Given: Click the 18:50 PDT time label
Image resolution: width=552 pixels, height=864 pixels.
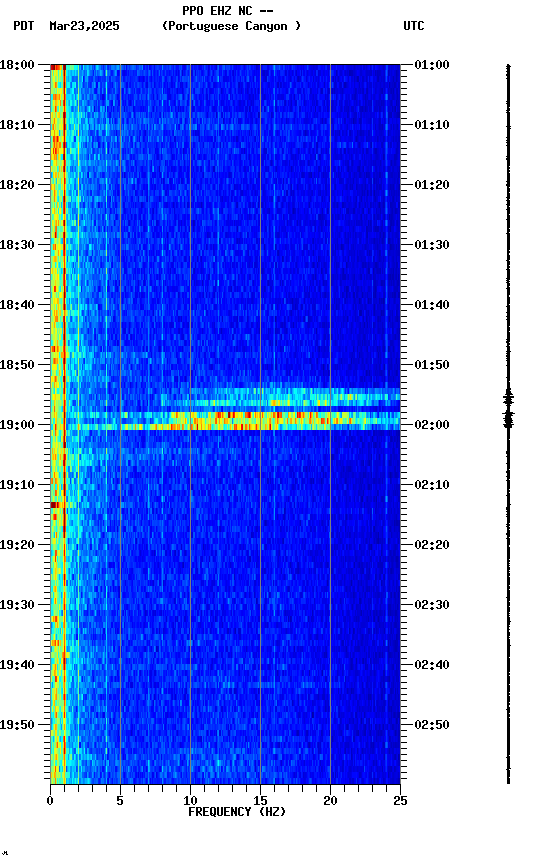Looking at the screenshot, I should coord(17,365).
